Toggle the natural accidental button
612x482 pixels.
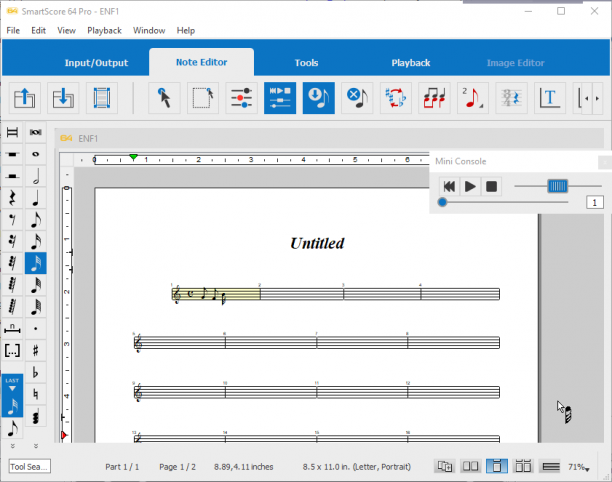click(x=36, y=394)
